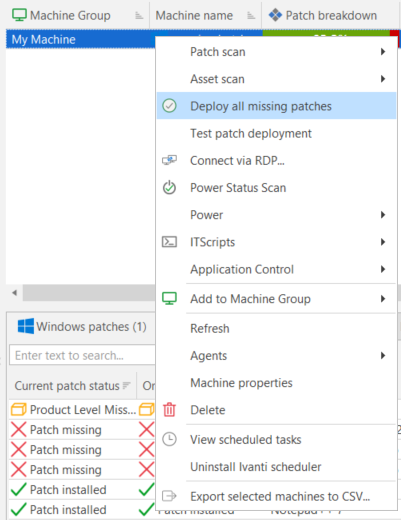The image size is (401, 520).
Task: Click the red Delete trash icon
Action: (169, 410)
